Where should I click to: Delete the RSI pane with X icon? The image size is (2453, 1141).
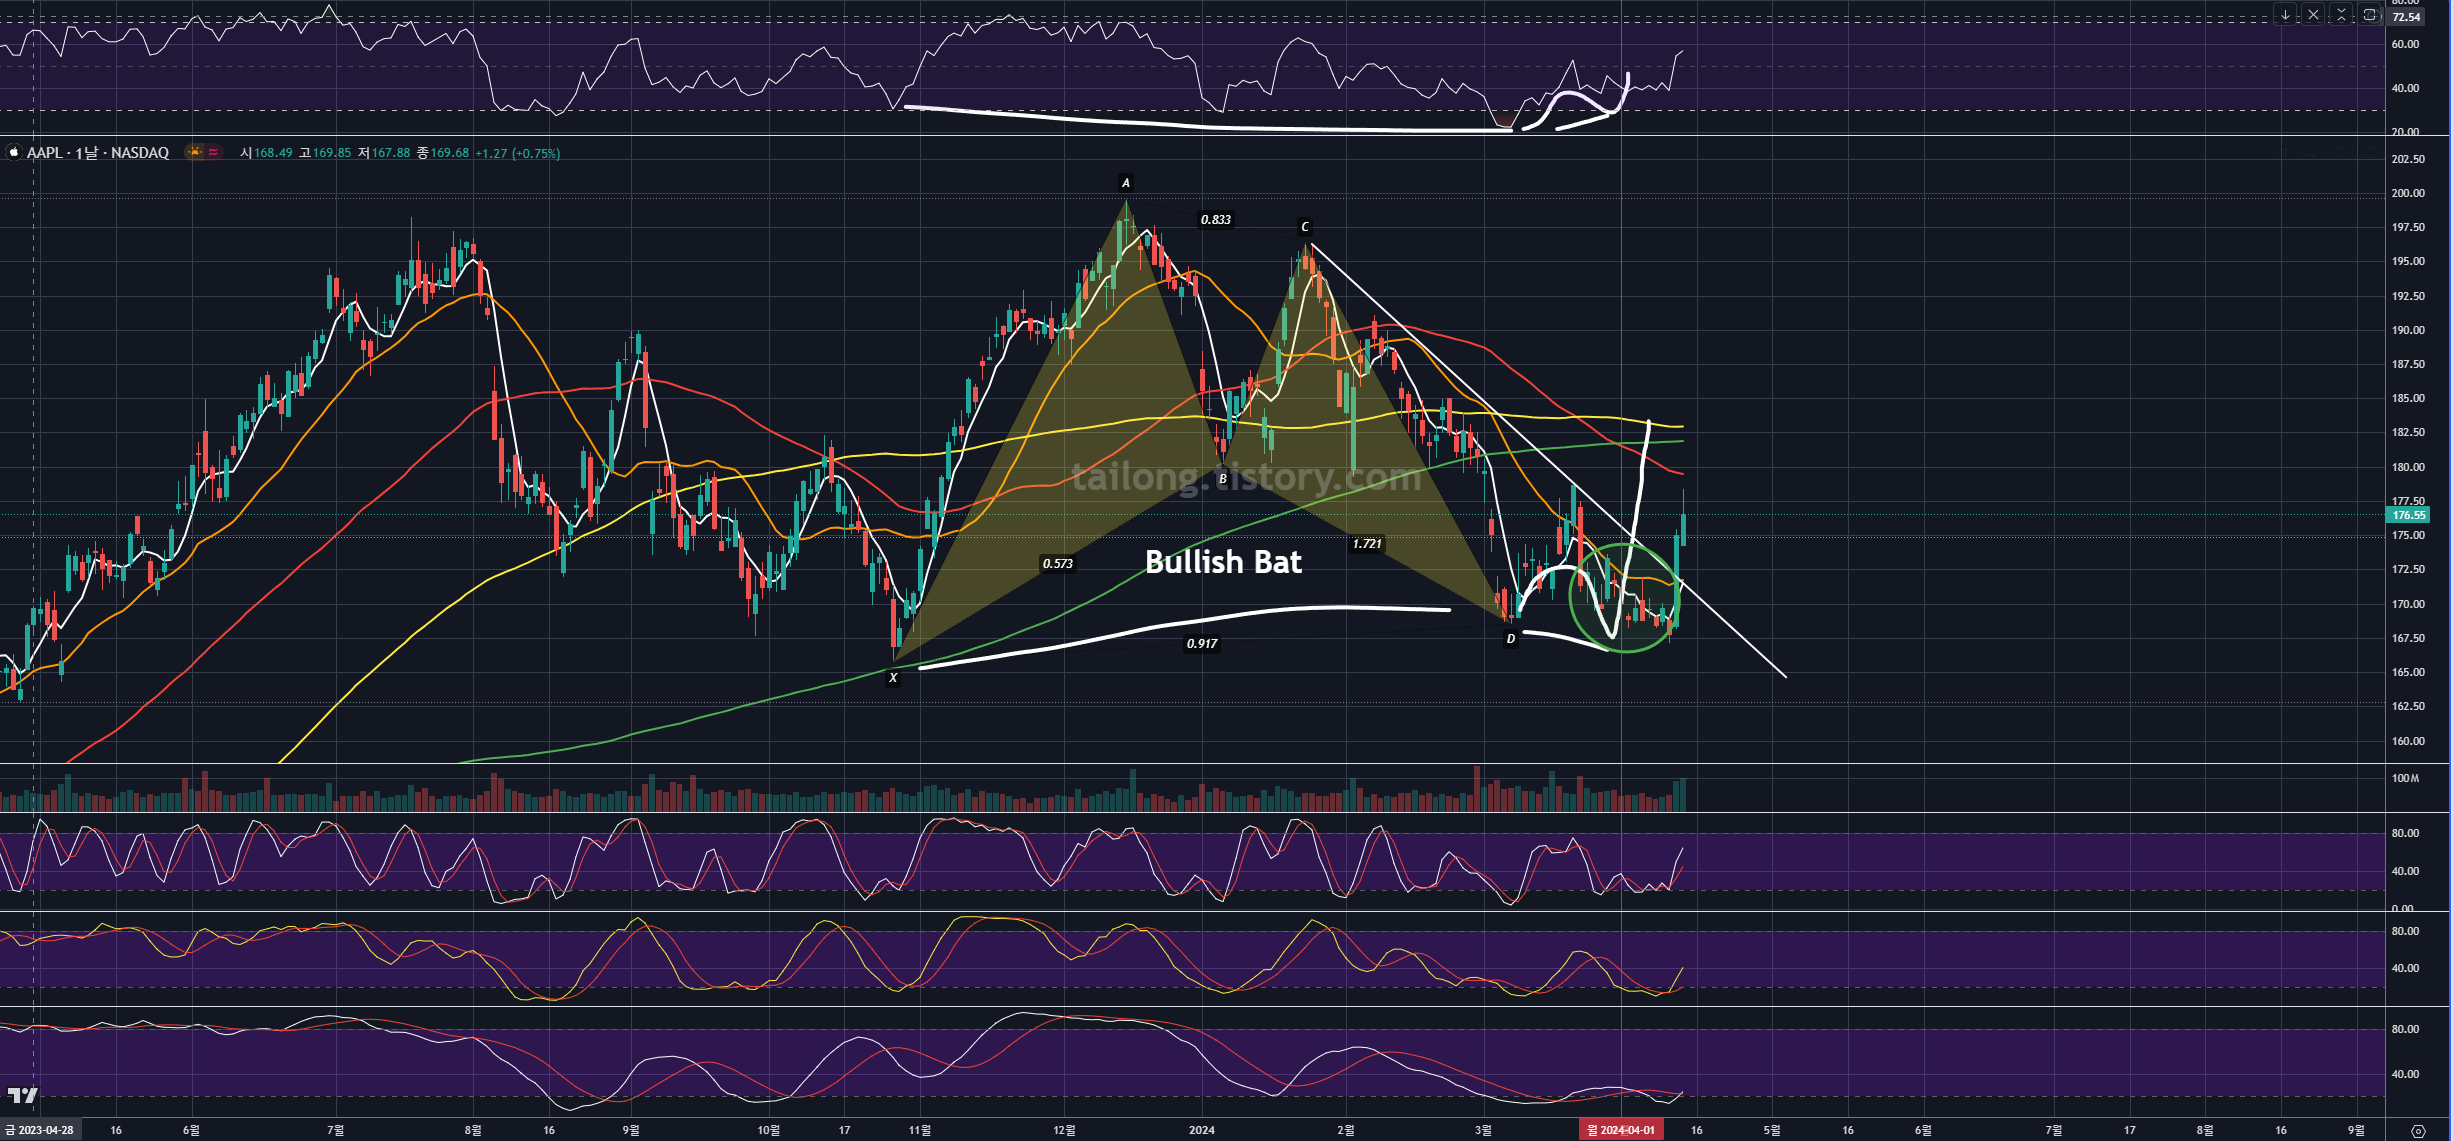pos(2313,15)
